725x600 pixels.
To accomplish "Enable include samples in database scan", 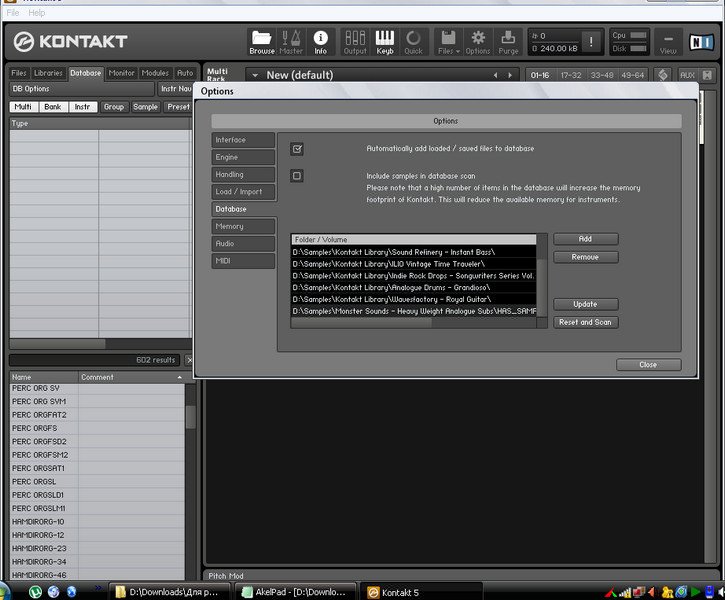I will 296,176.
